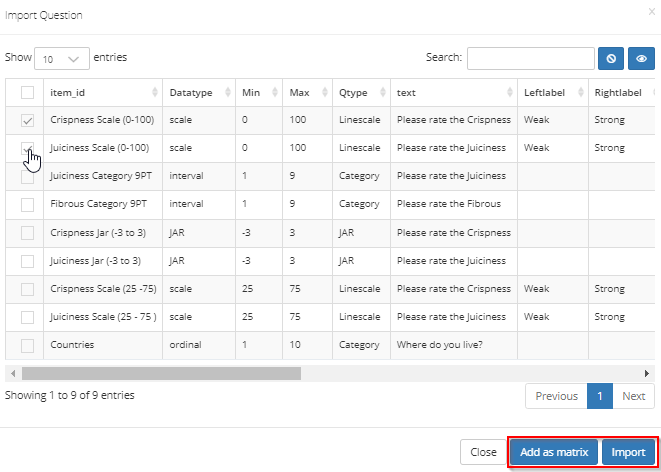Tick the Countries row checkbox
661x472 pixels.
point(28,344)
